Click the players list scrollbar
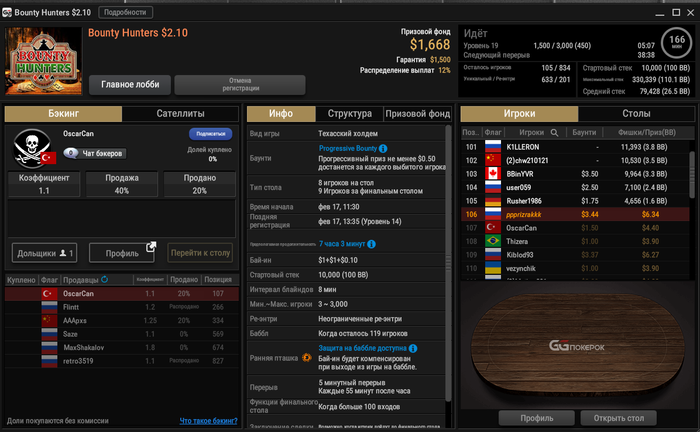Viewport: 700px width, 432px height. [x=692, y=174]
